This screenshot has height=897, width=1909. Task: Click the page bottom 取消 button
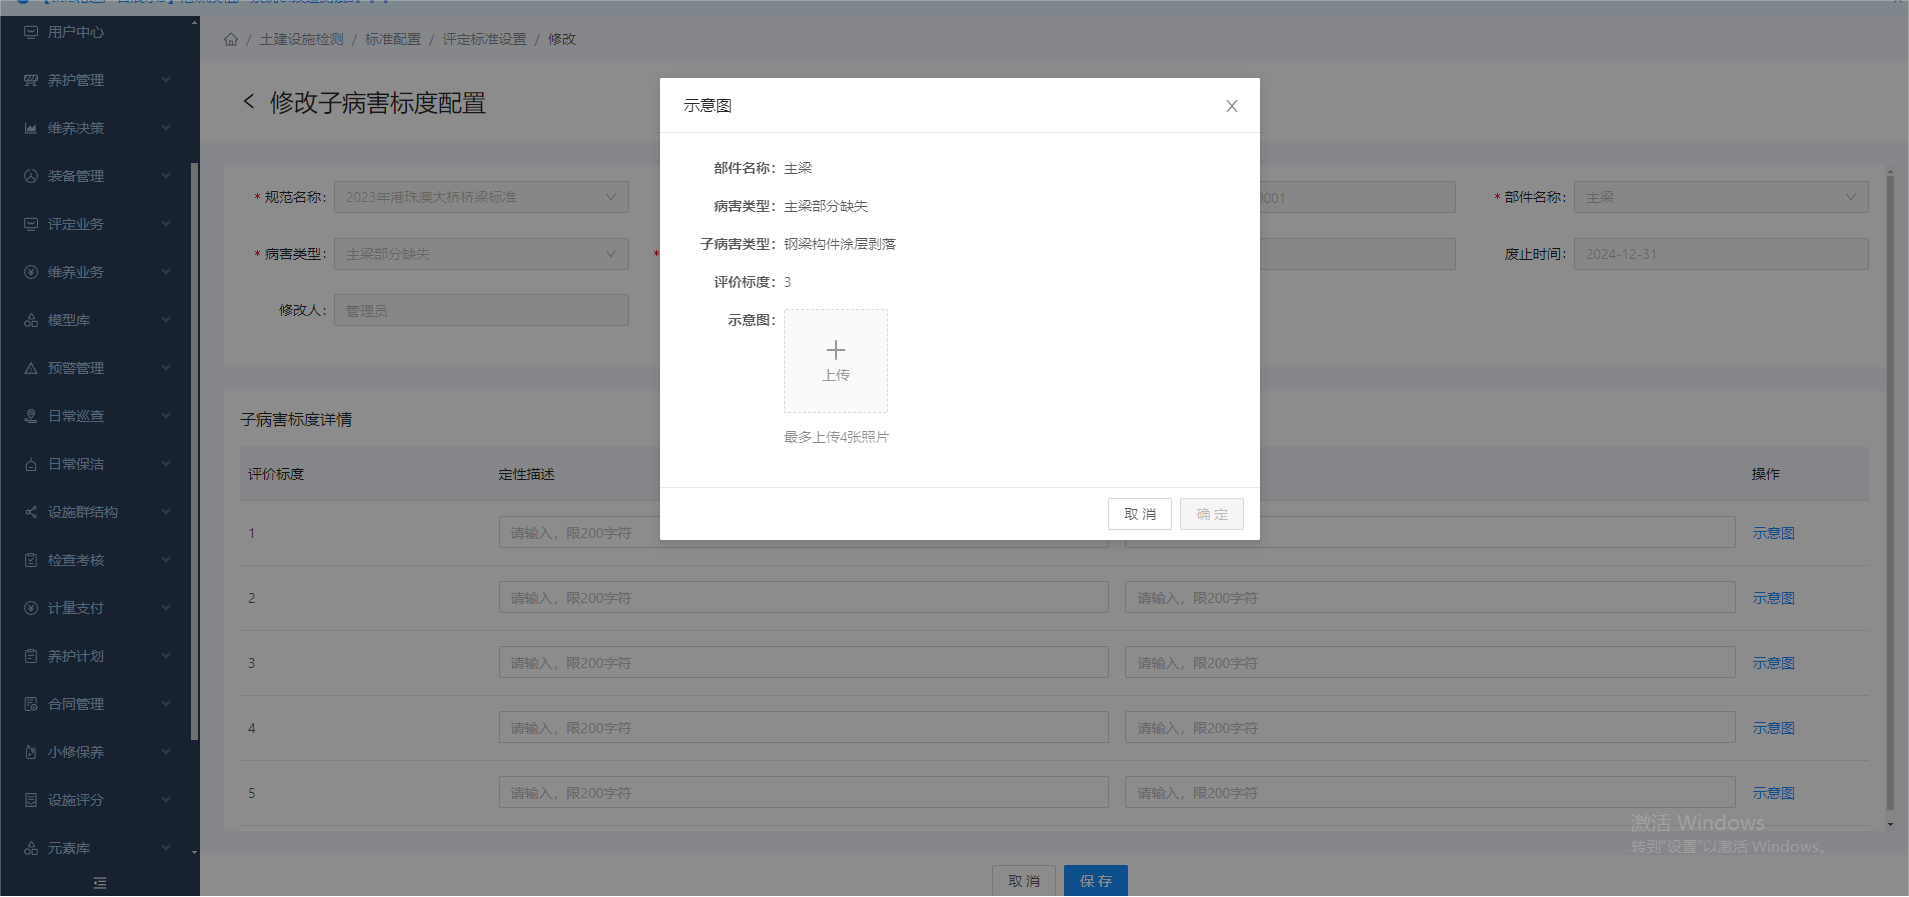coord(1024,881)
